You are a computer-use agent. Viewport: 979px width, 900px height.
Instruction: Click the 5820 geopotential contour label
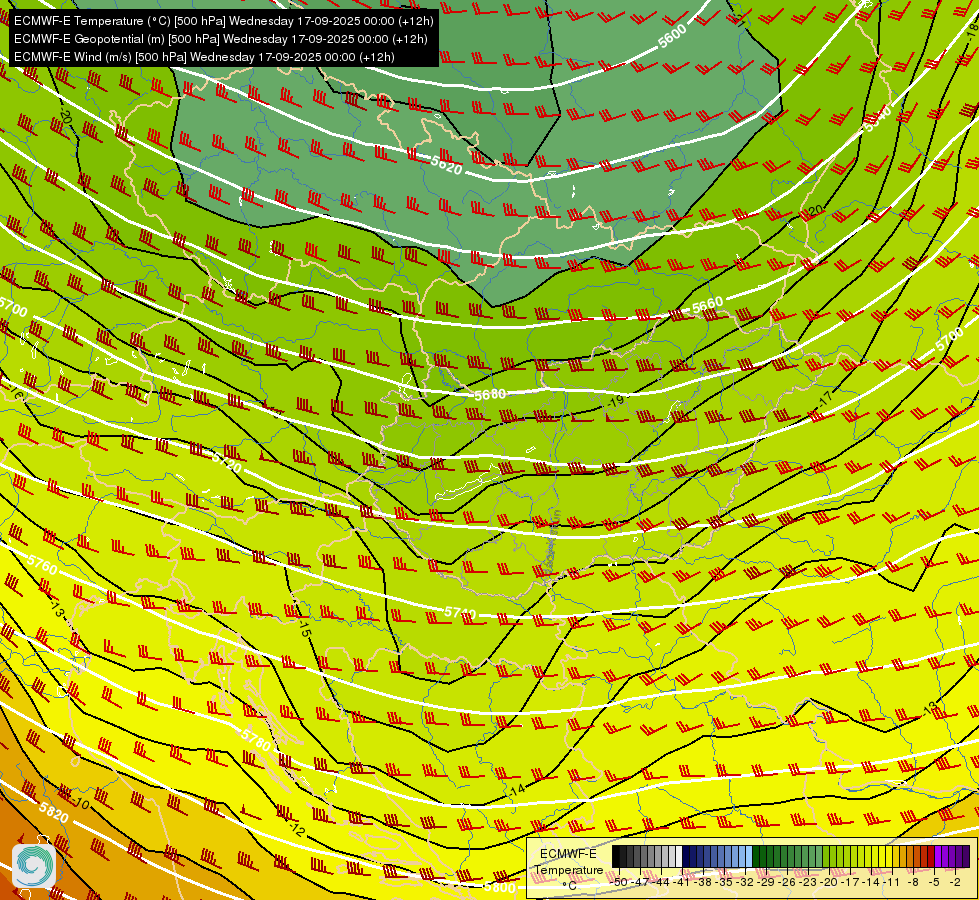coord(54,812)
